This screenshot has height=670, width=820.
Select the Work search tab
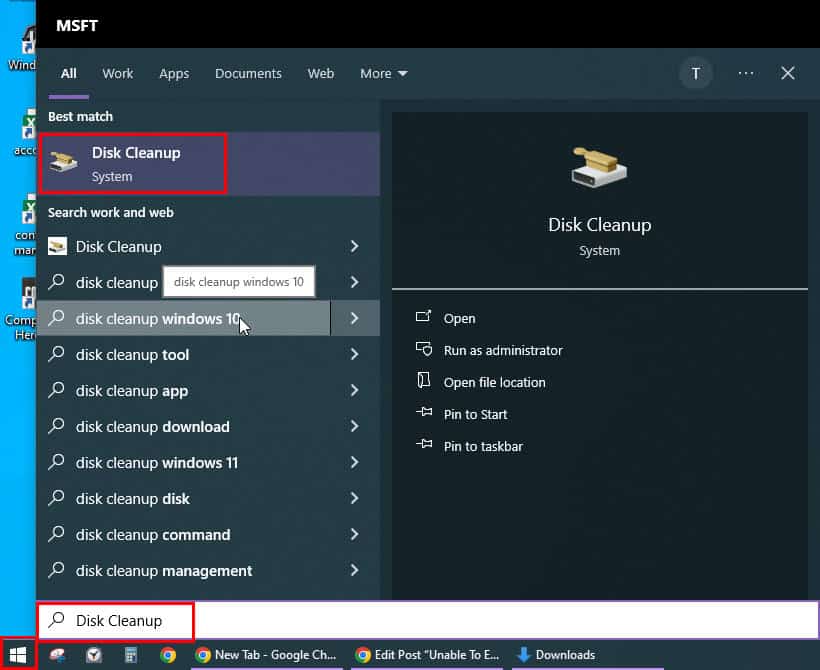[x=118, y=74]
